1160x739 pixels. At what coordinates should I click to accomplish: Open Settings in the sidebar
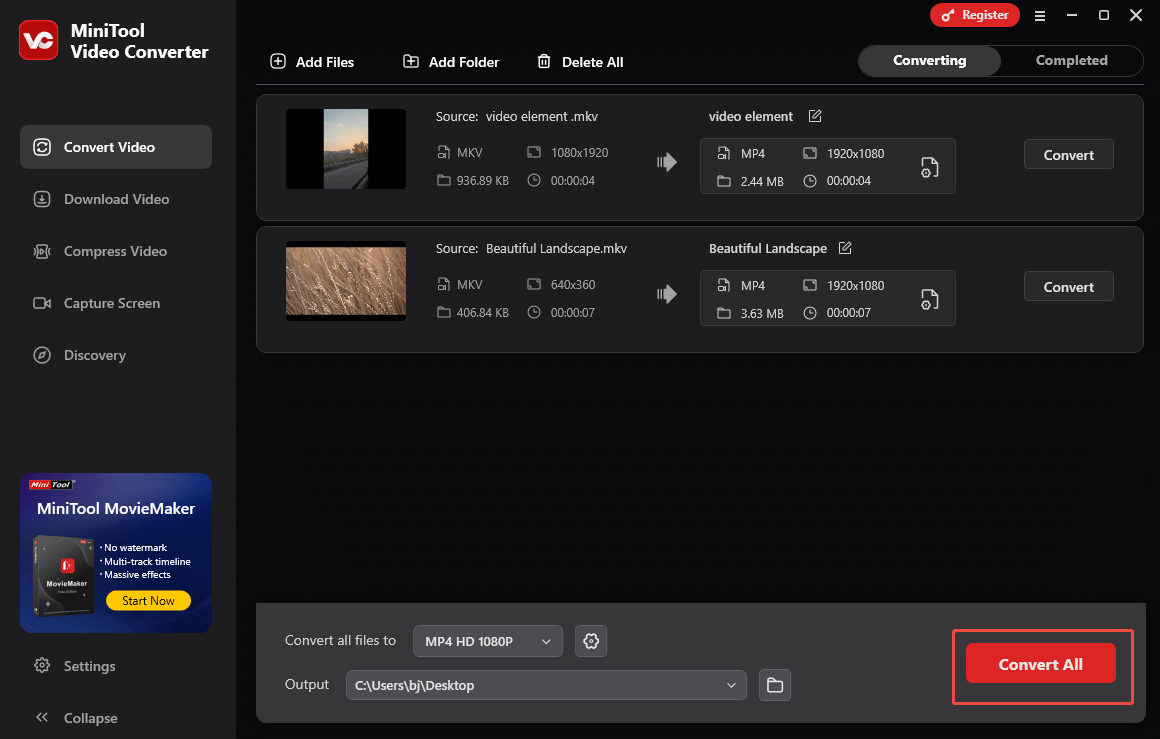(74, 666)
